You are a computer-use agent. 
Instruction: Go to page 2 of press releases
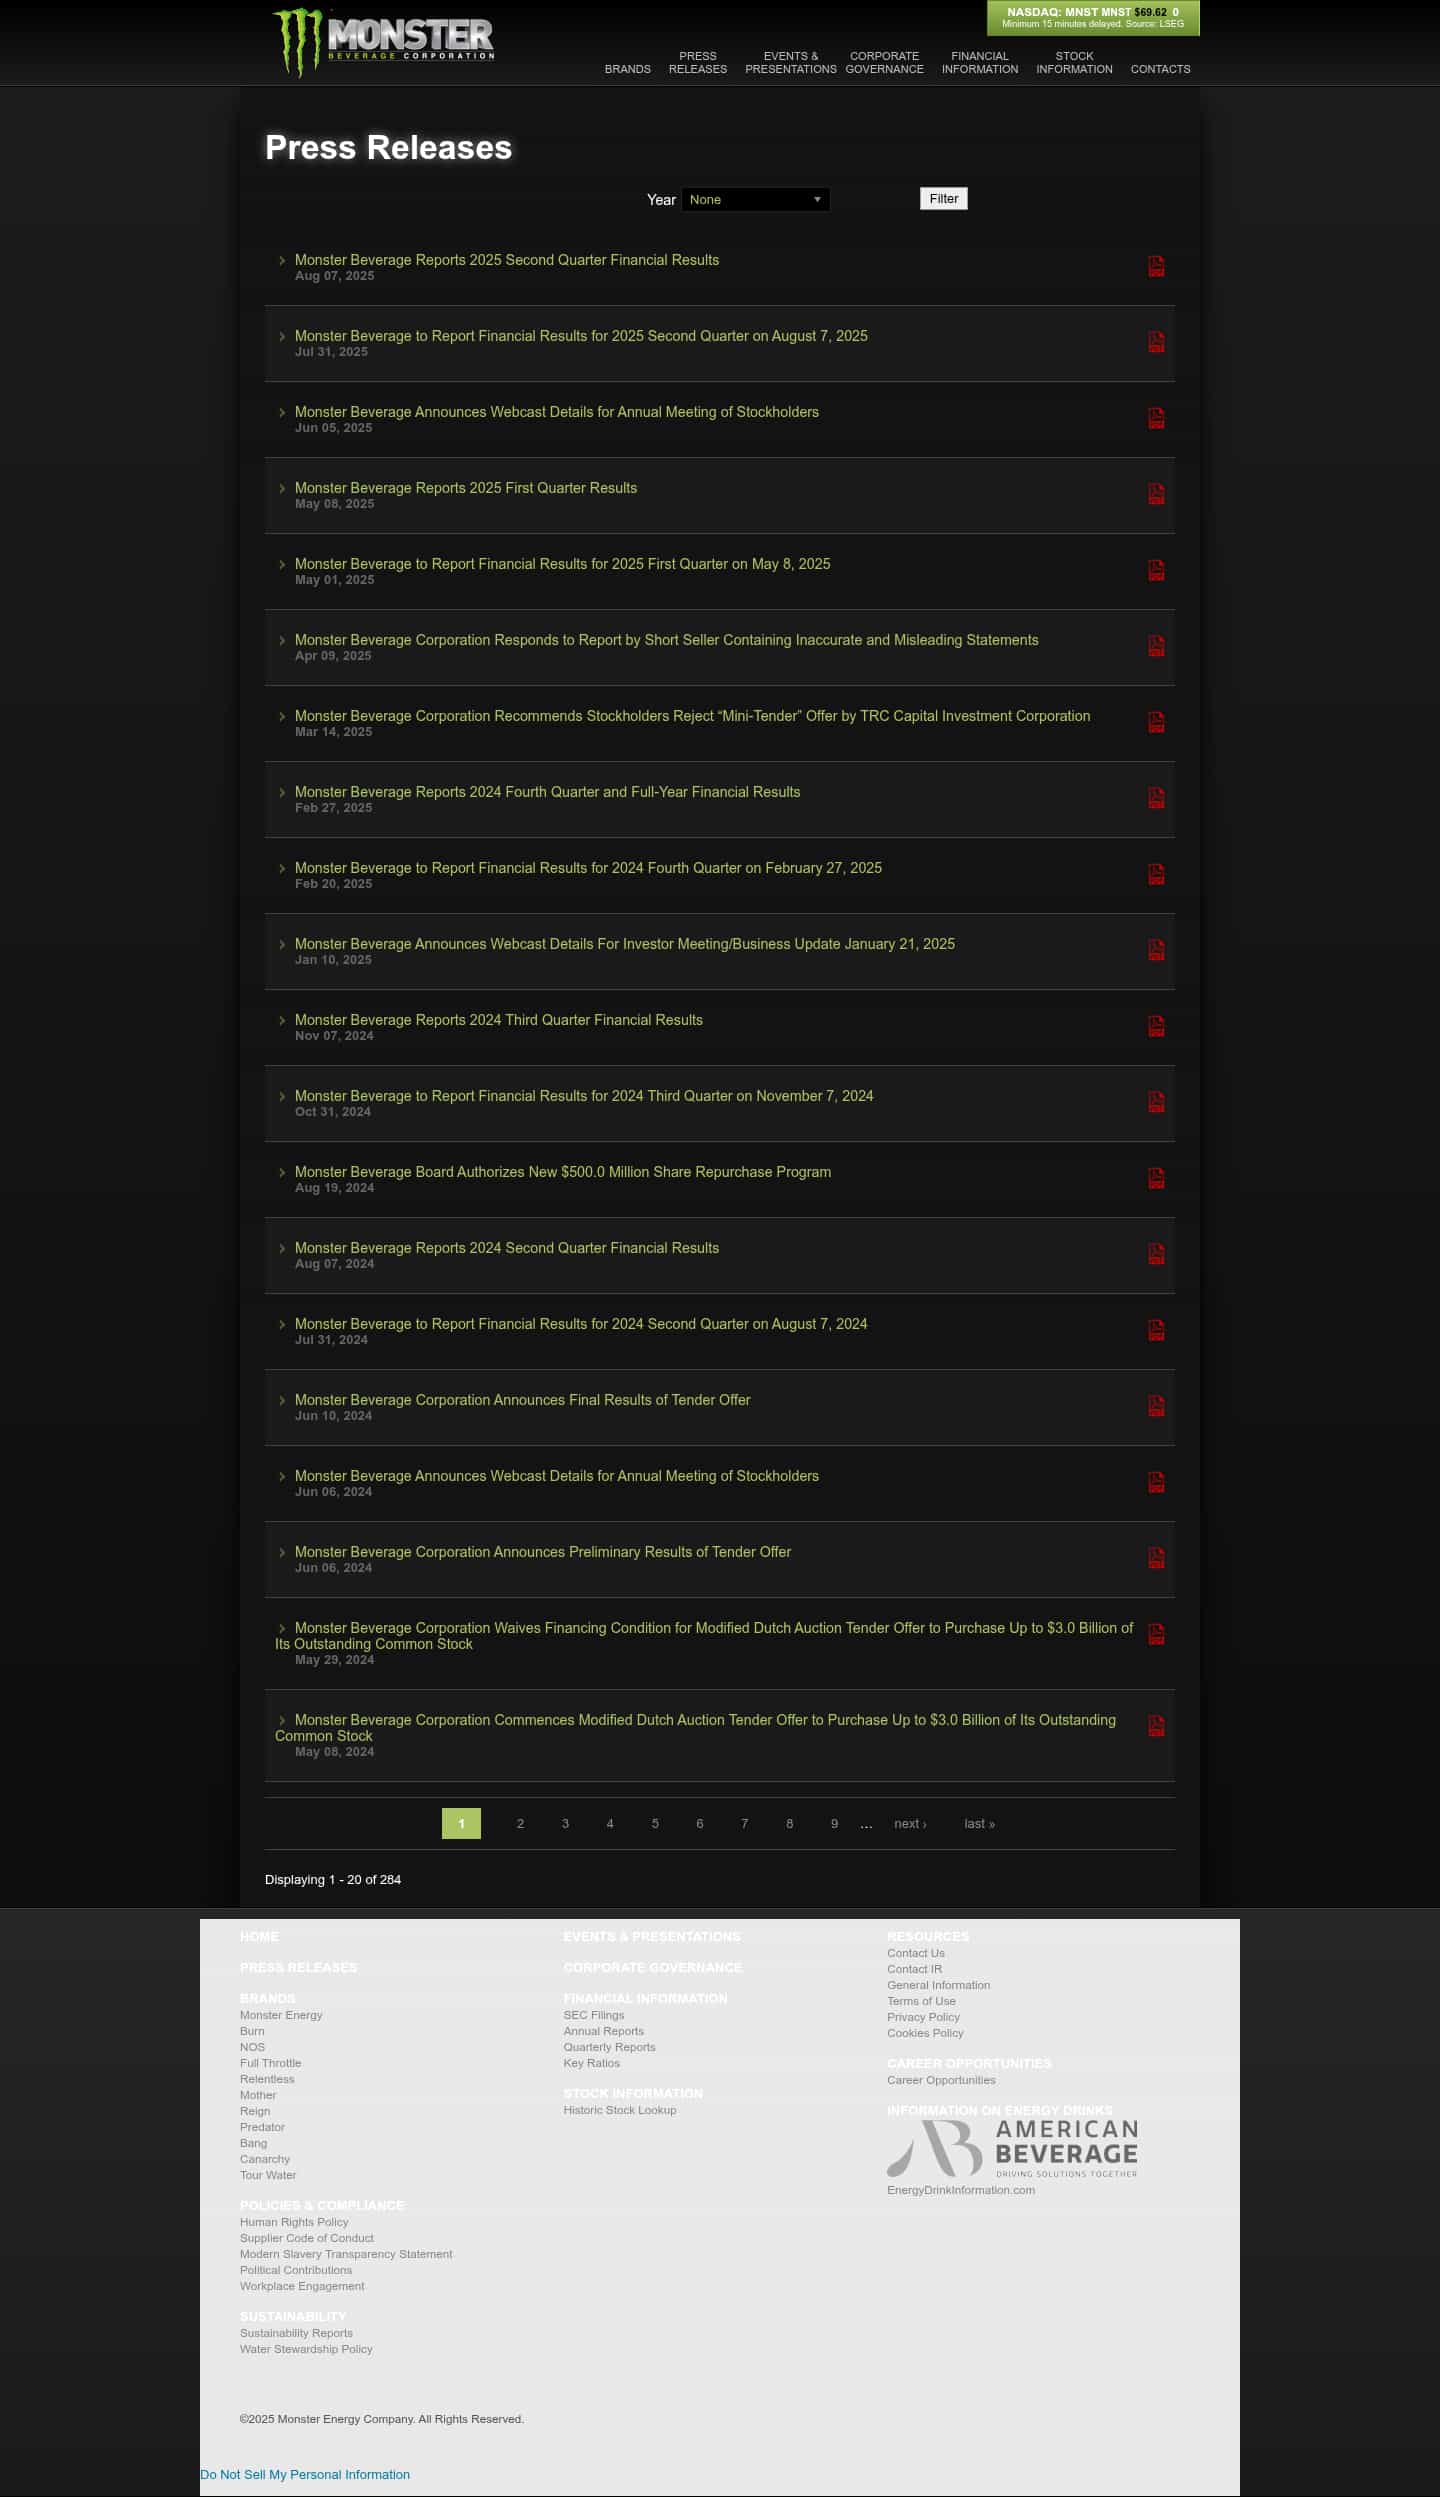[x=520, y=1824]
